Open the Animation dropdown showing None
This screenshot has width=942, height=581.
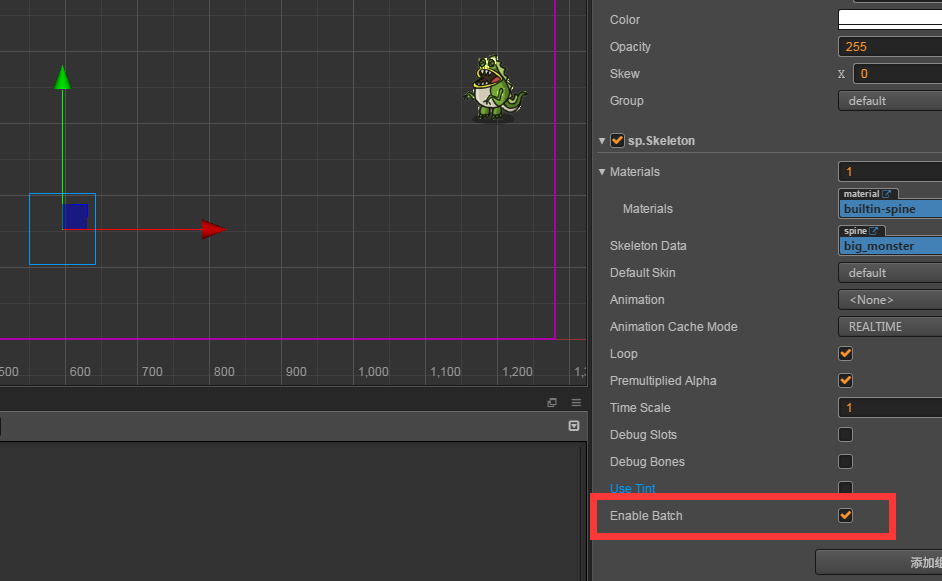[x=890, y=300]
